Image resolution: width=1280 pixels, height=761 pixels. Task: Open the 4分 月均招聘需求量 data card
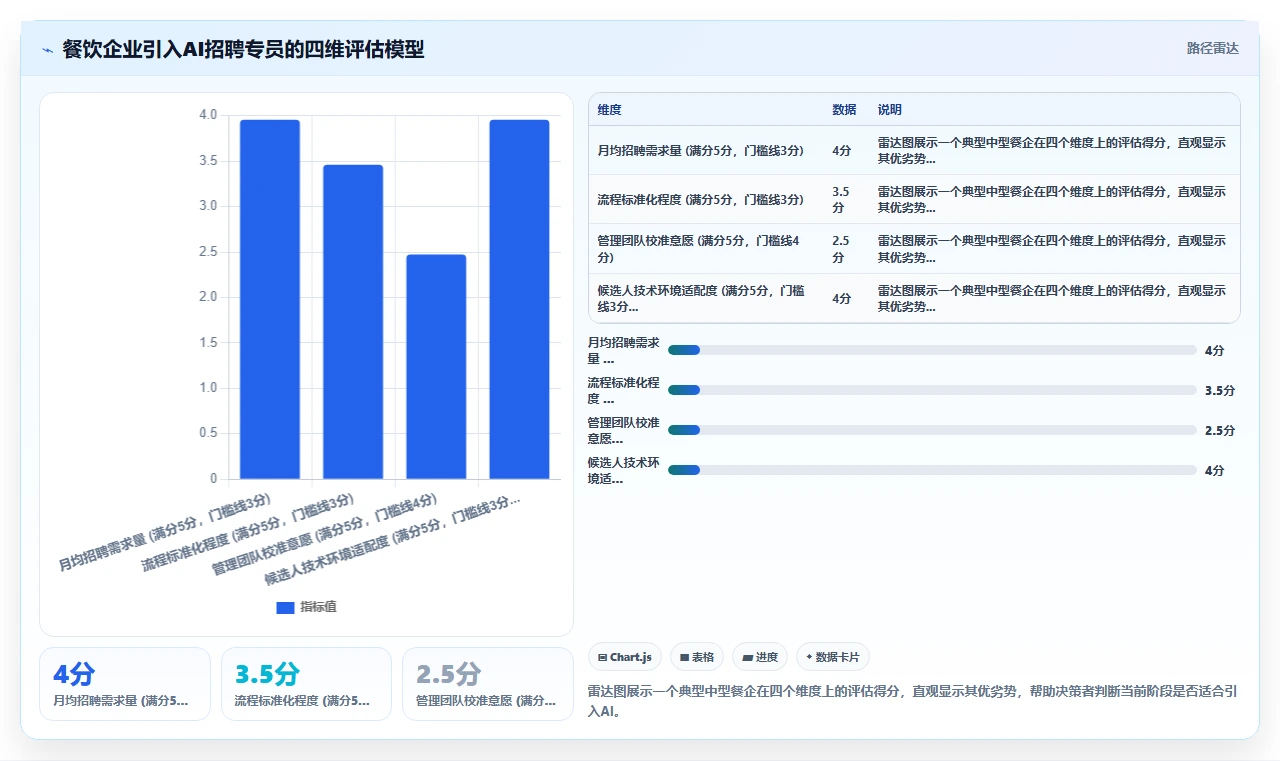click(x=125, y=684)
